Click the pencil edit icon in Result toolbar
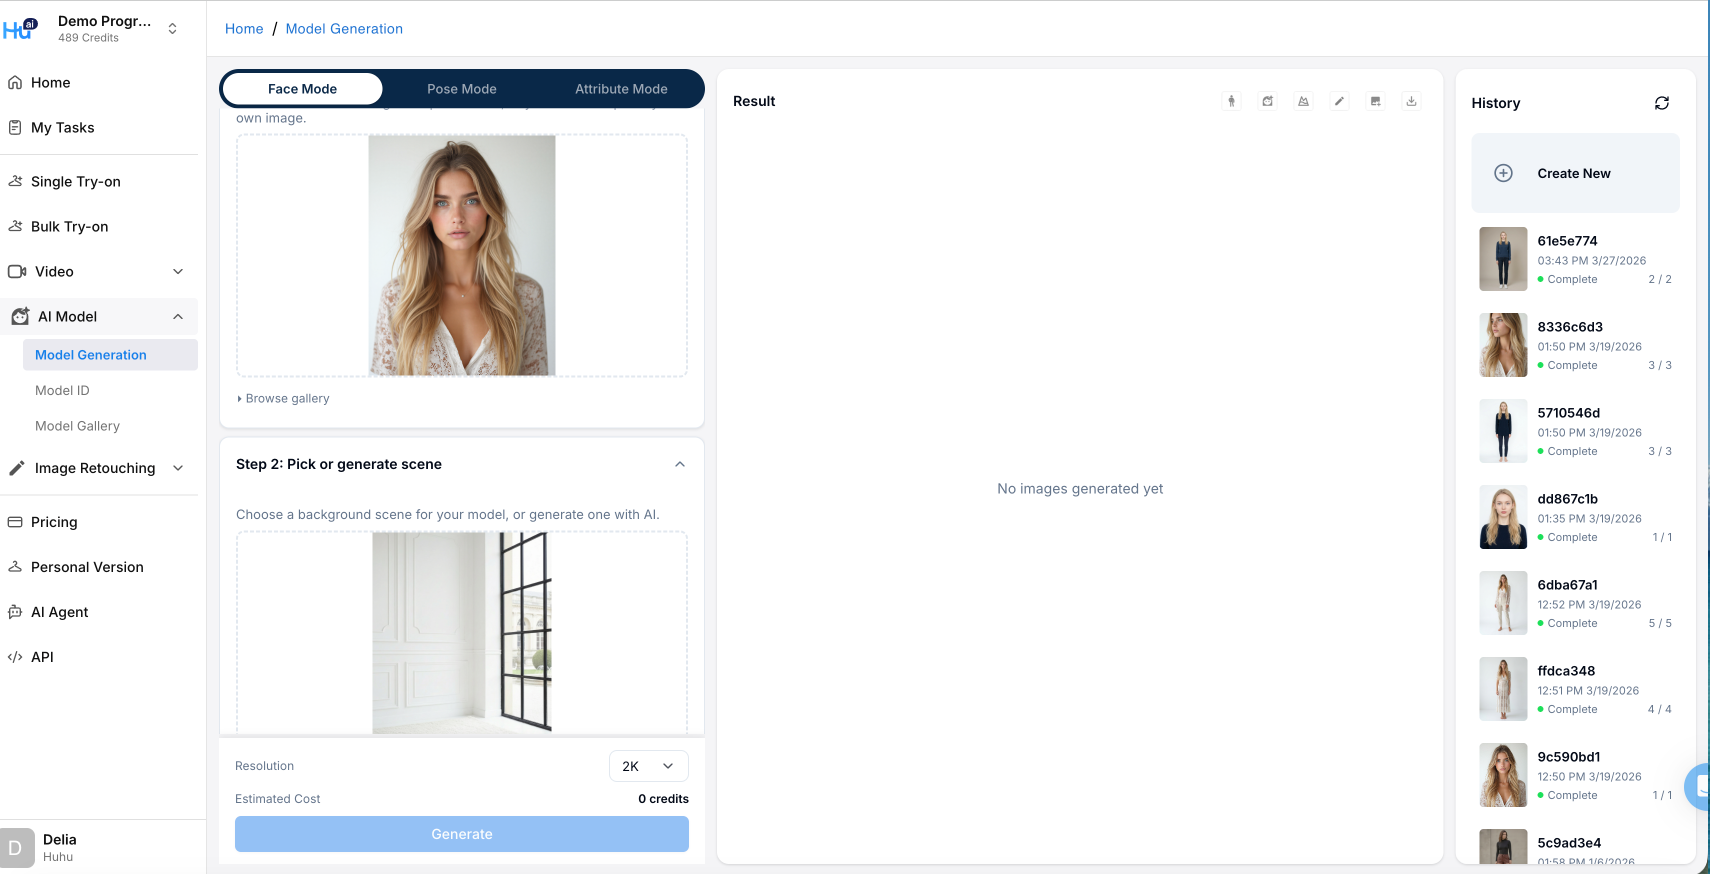 [x=1340, y=101]
